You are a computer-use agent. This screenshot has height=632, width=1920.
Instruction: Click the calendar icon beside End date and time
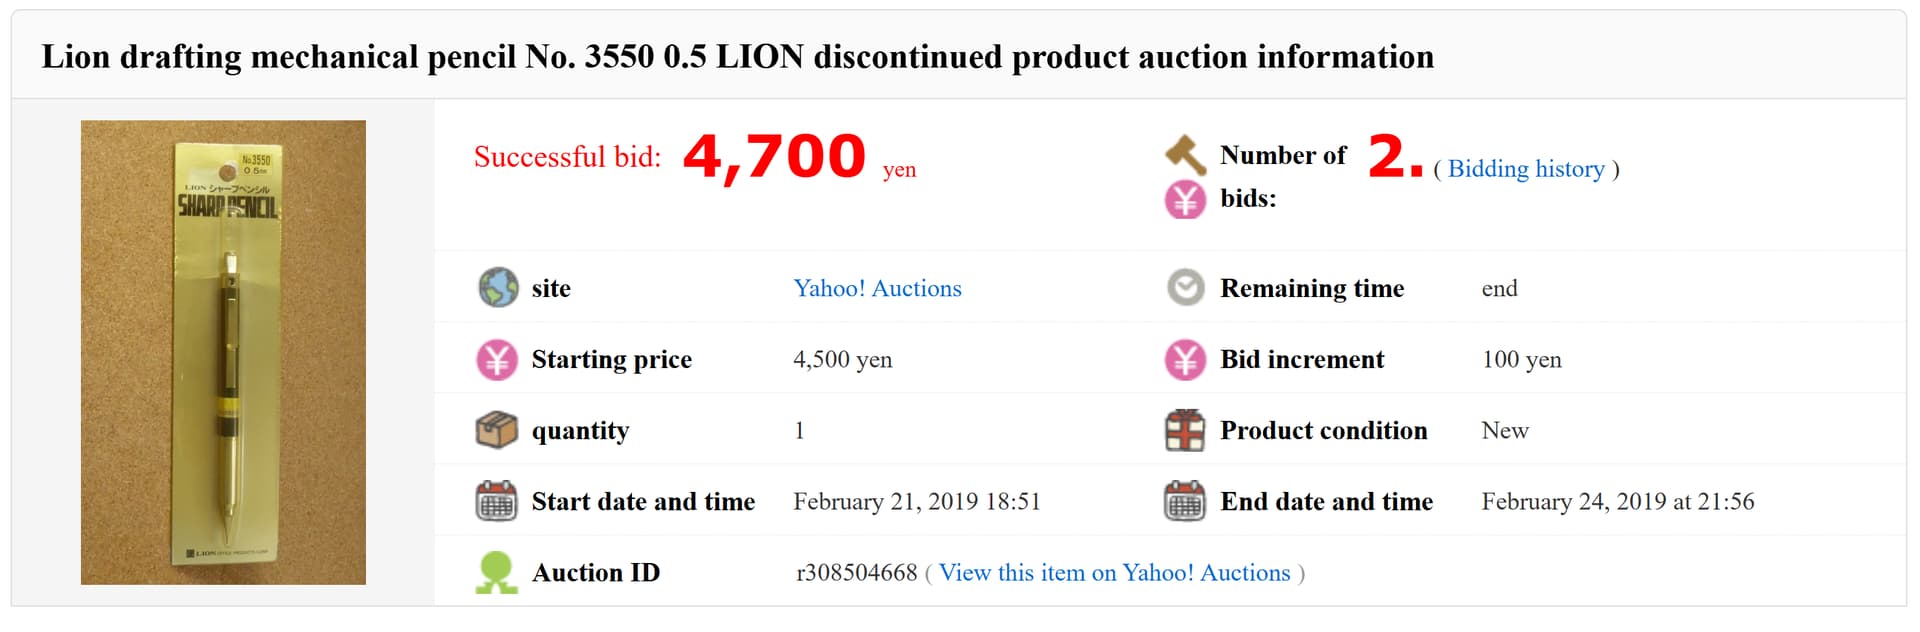pyautogui.click(x=1186, y=502)
